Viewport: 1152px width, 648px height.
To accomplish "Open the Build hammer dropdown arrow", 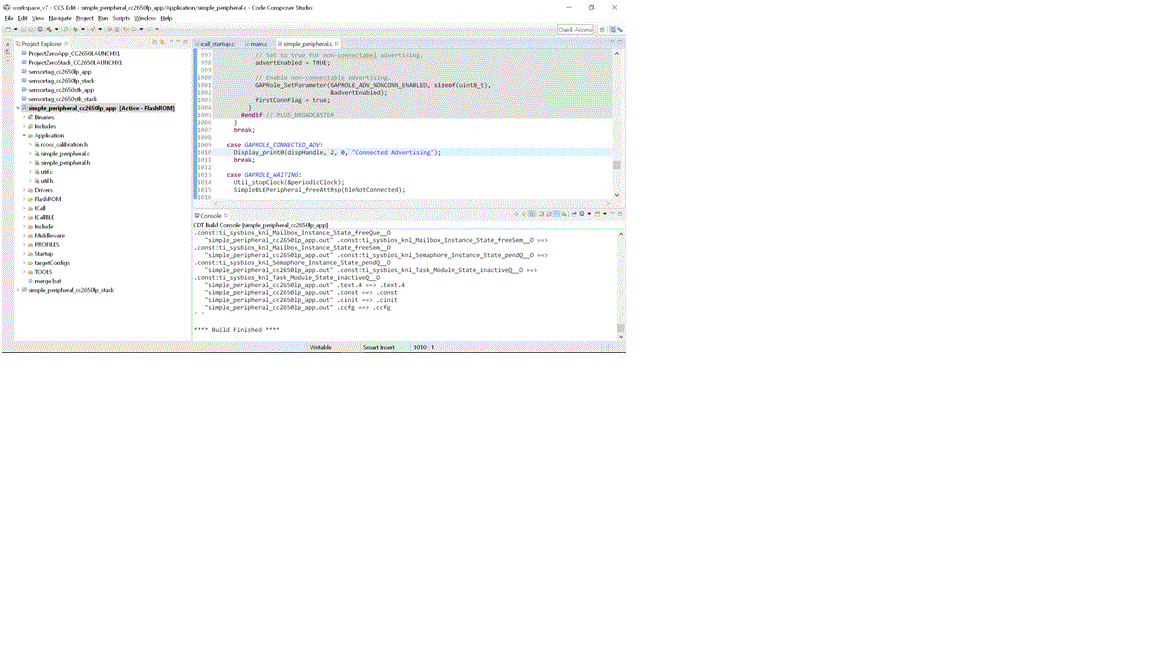I will tap(57, 29).
